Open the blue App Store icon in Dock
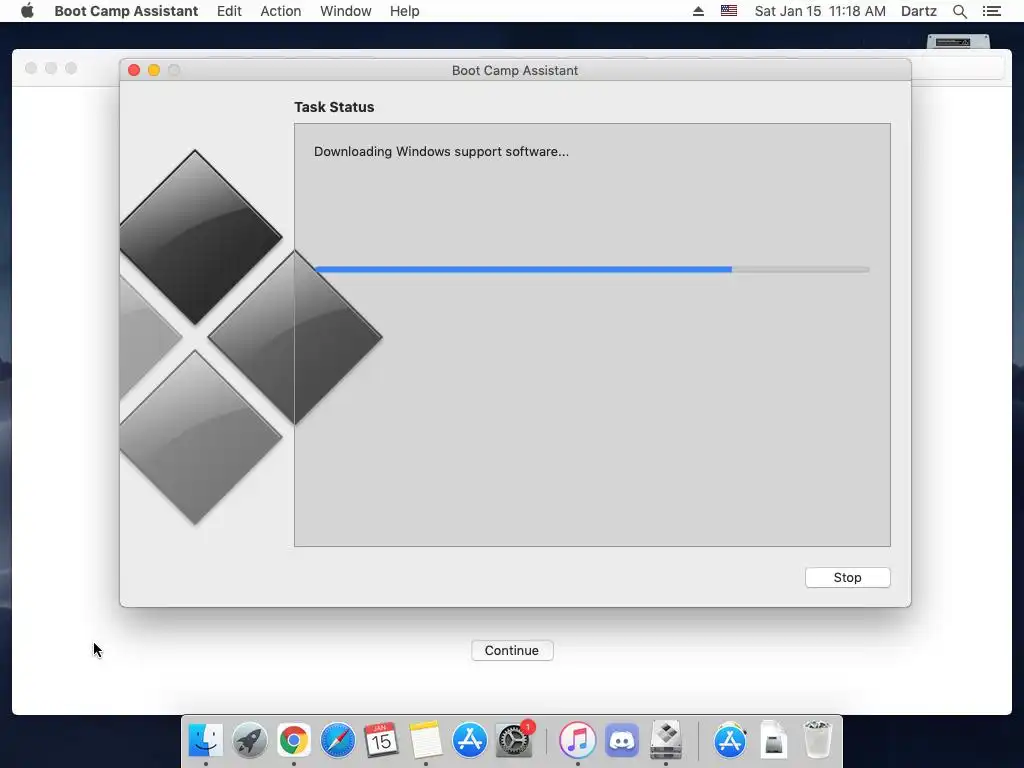The image size is (1024, 768). pyautogui.click(x=470, y=741)
